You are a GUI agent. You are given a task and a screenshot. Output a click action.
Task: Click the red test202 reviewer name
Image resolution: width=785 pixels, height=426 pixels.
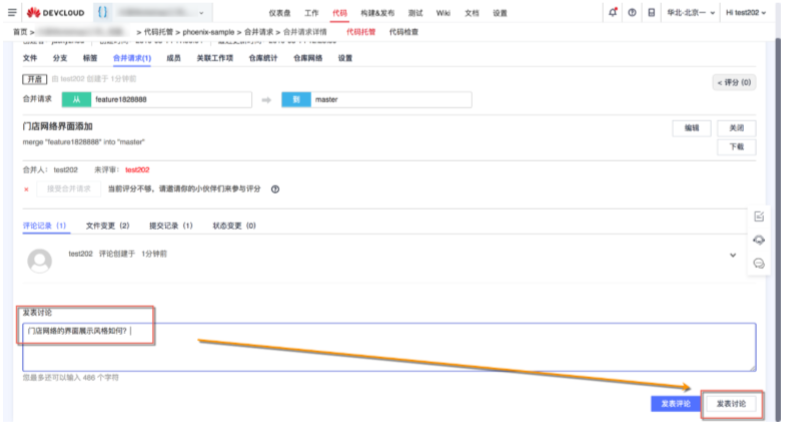137,170
